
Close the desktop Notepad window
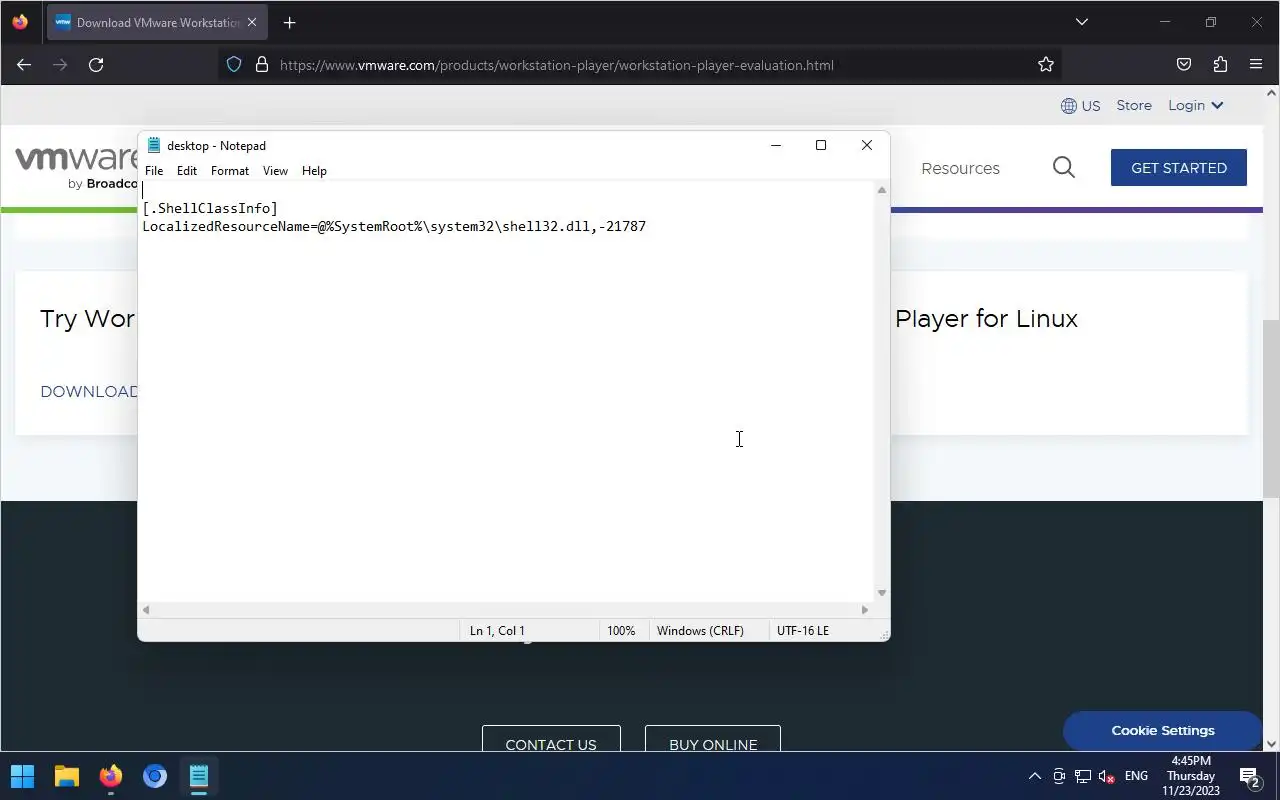tap(867, 146)
